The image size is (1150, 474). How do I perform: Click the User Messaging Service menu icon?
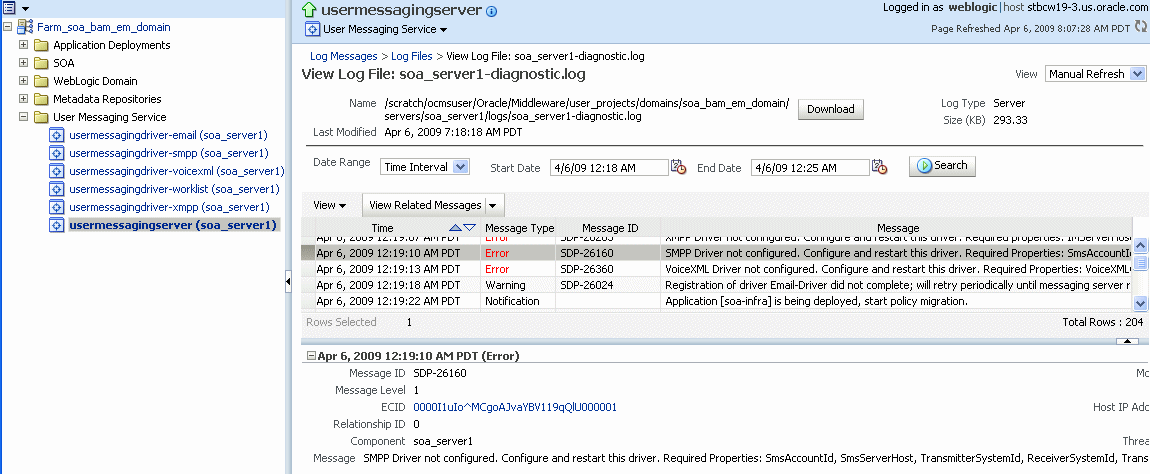(312, 30)
